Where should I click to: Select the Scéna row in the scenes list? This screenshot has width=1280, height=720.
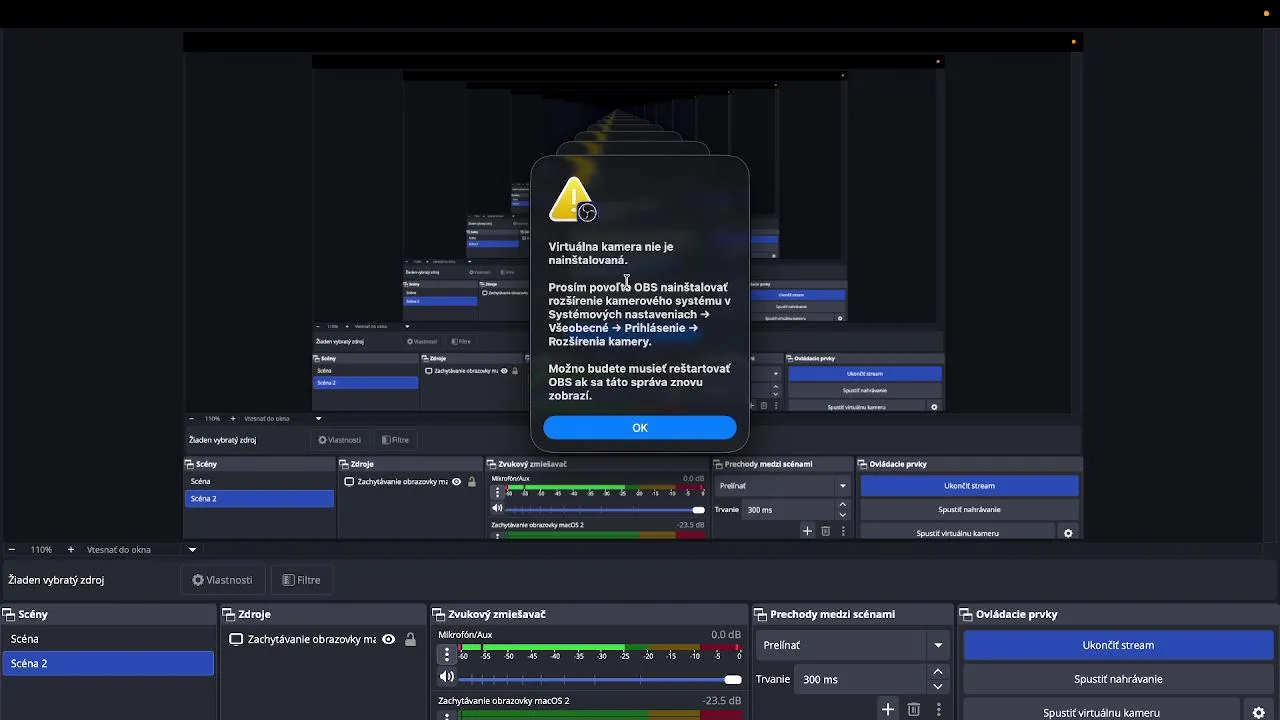(x=108, y=638)
